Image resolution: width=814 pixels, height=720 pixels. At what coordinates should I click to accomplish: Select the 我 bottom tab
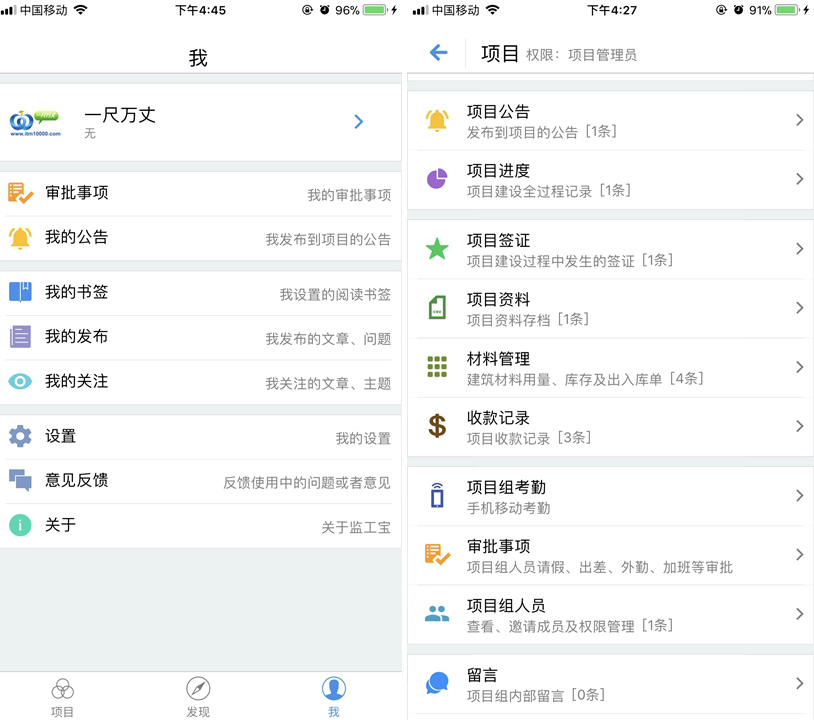(334, 697)
